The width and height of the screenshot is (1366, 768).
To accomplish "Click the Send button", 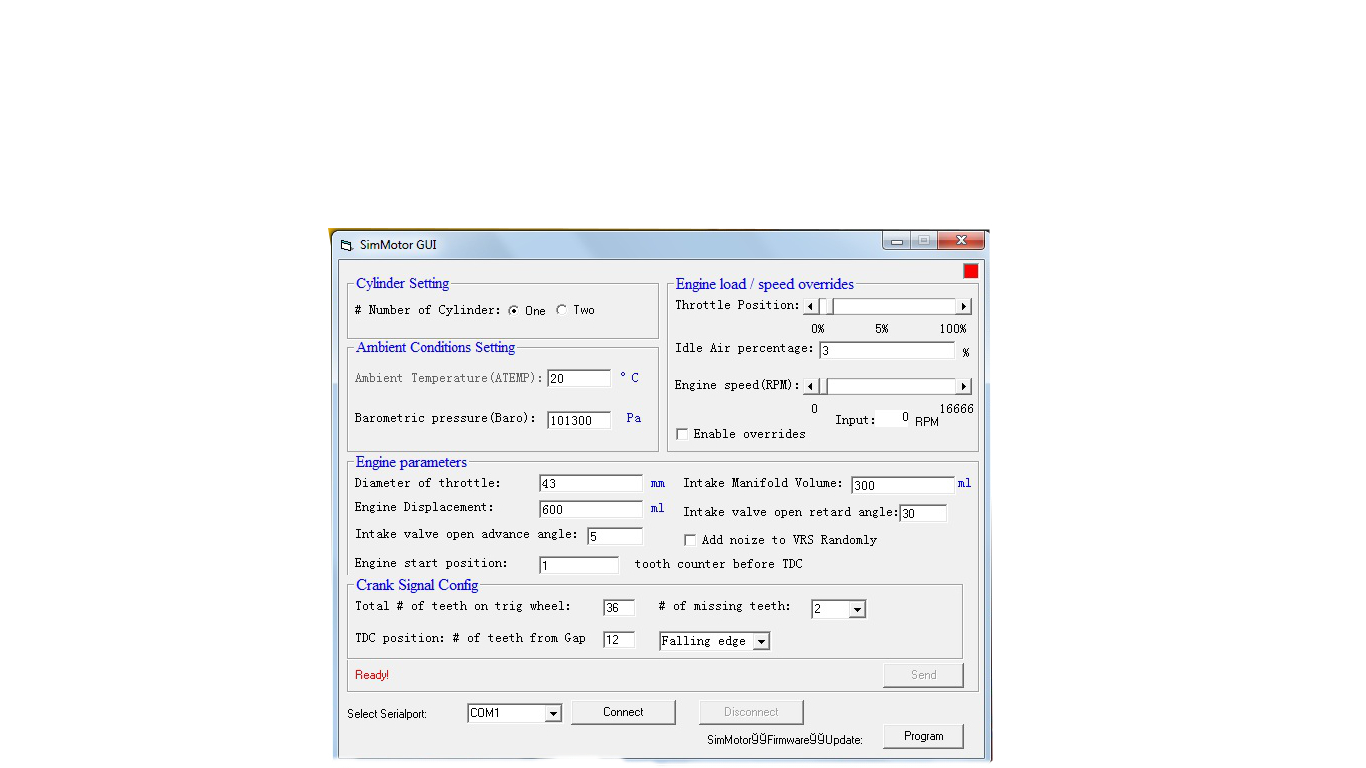I will tap(923, 675).
